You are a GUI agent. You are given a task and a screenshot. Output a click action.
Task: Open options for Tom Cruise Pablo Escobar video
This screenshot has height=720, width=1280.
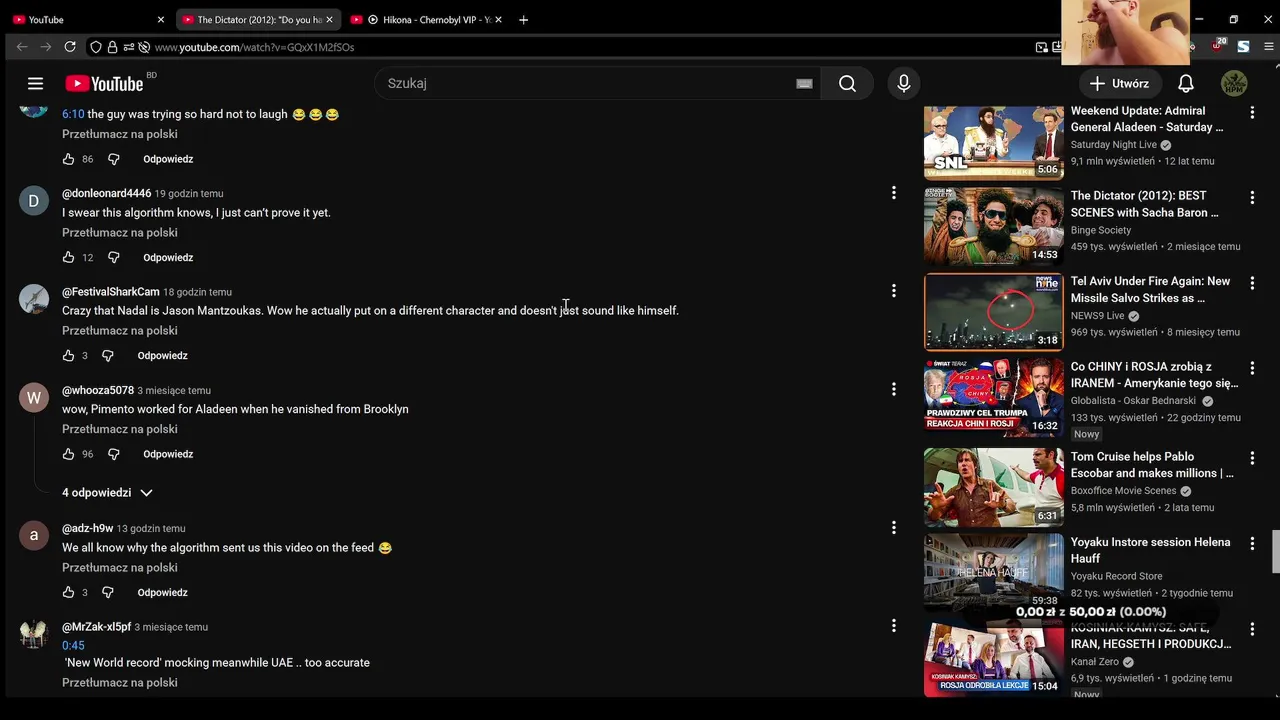pyautogui.click(x=1252, y=458)
